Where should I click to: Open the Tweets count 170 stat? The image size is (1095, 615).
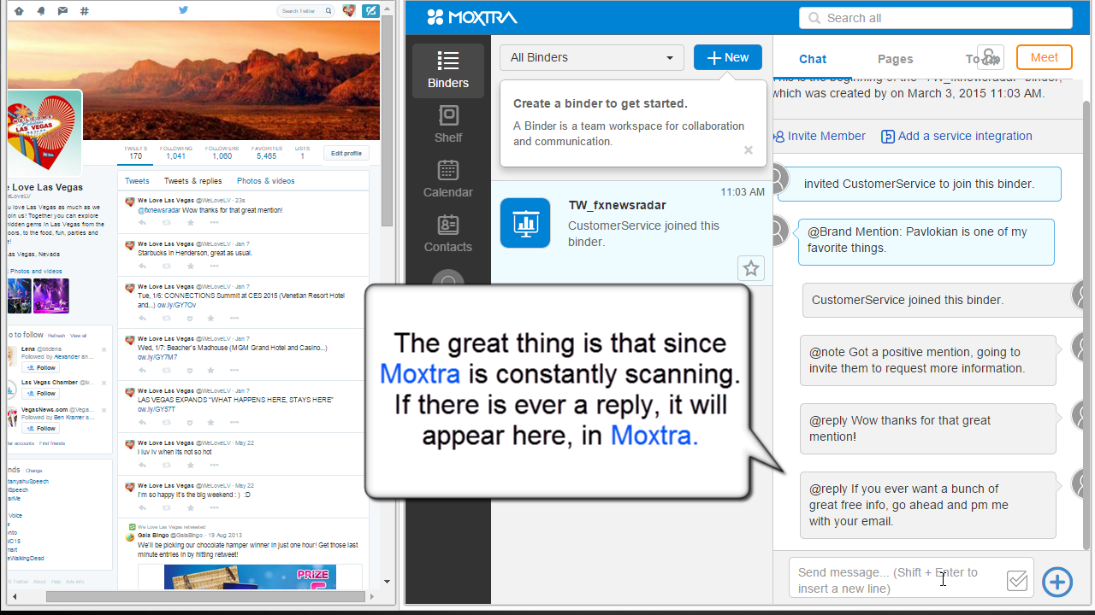[x=135, y=153]
